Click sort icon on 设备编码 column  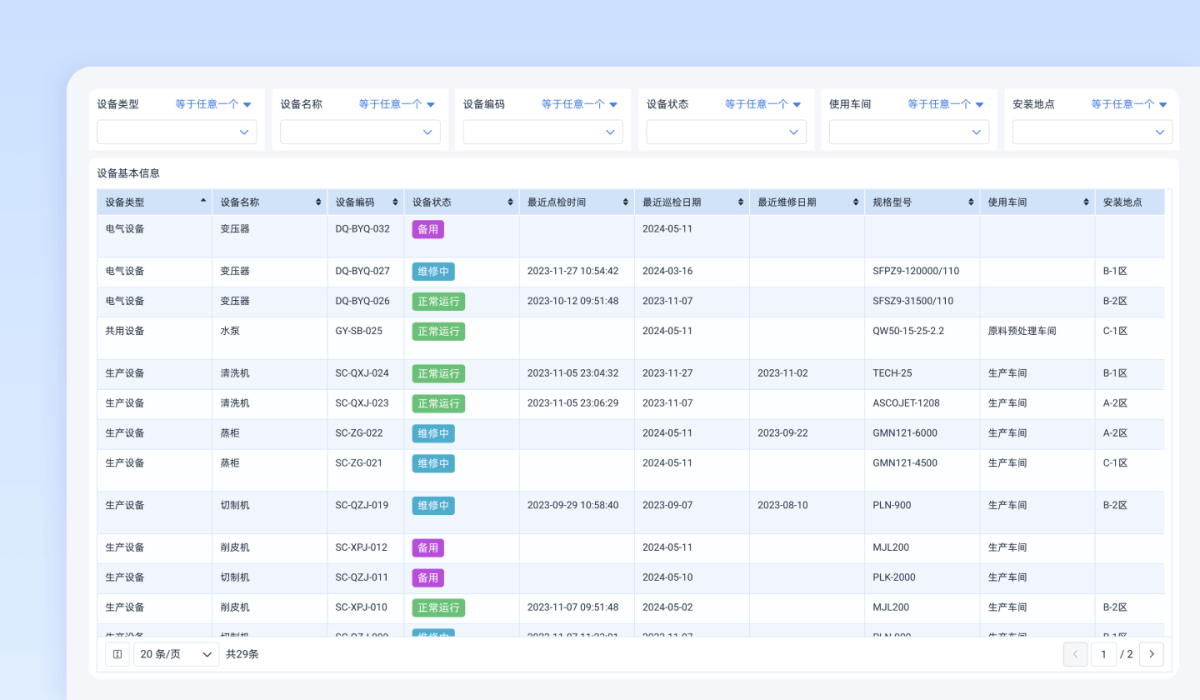[x=395, y=202]
